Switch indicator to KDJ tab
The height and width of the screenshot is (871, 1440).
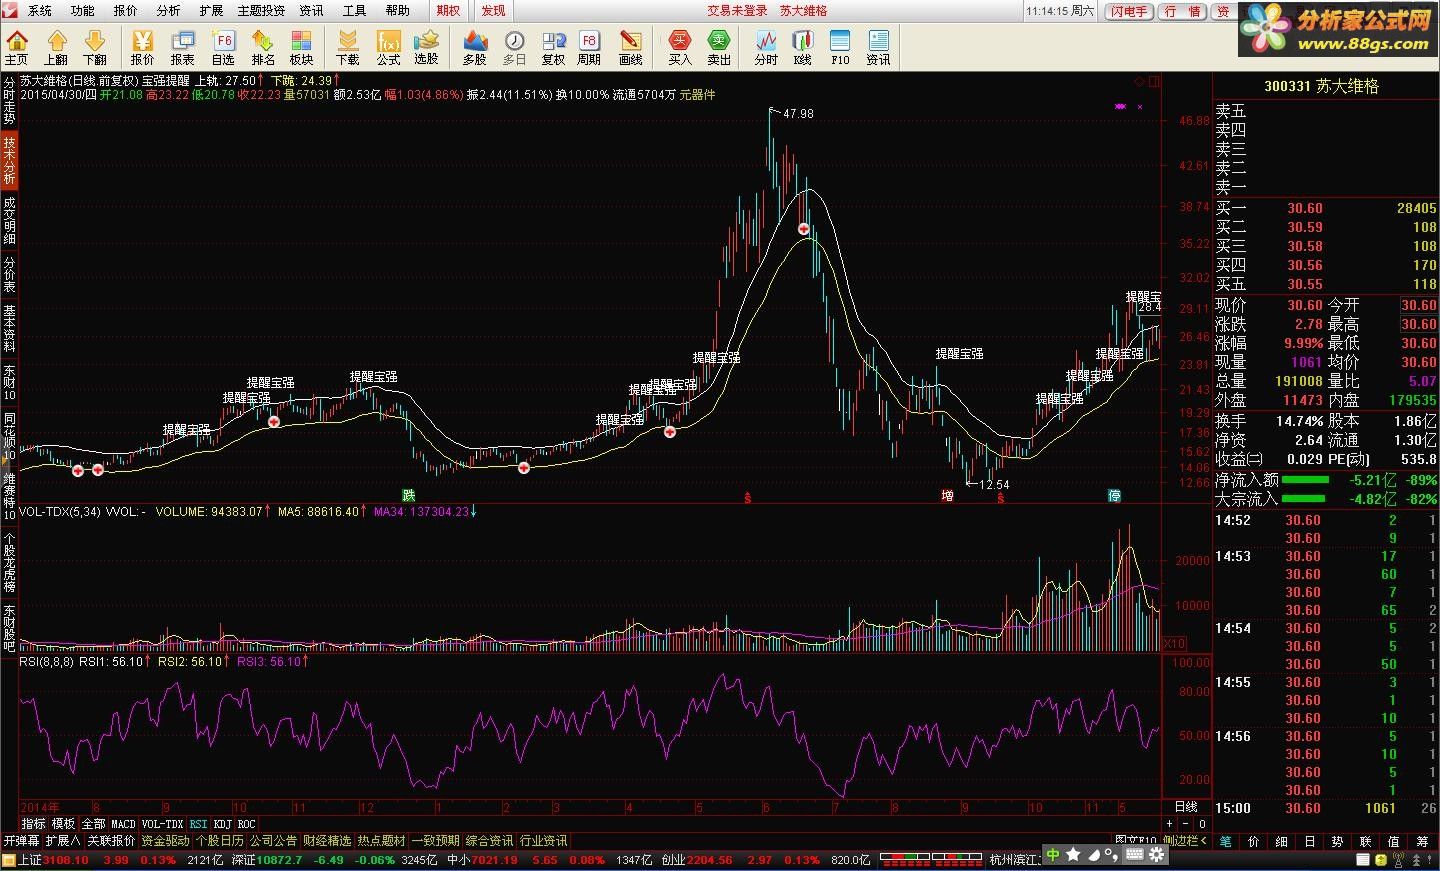pyautogui.click(x=222, y=824)
